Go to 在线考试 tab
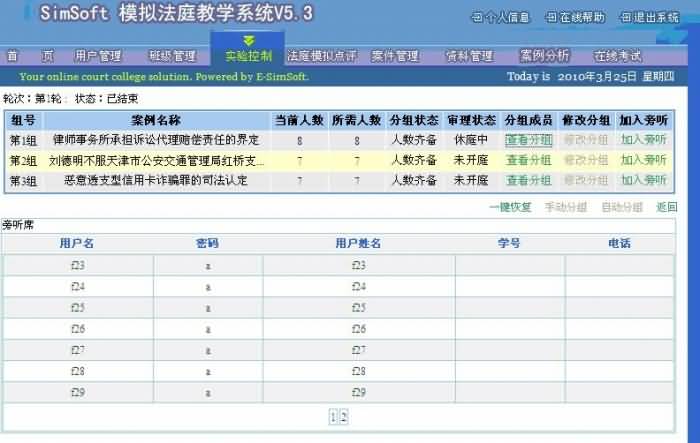 [x=618, y=56]
